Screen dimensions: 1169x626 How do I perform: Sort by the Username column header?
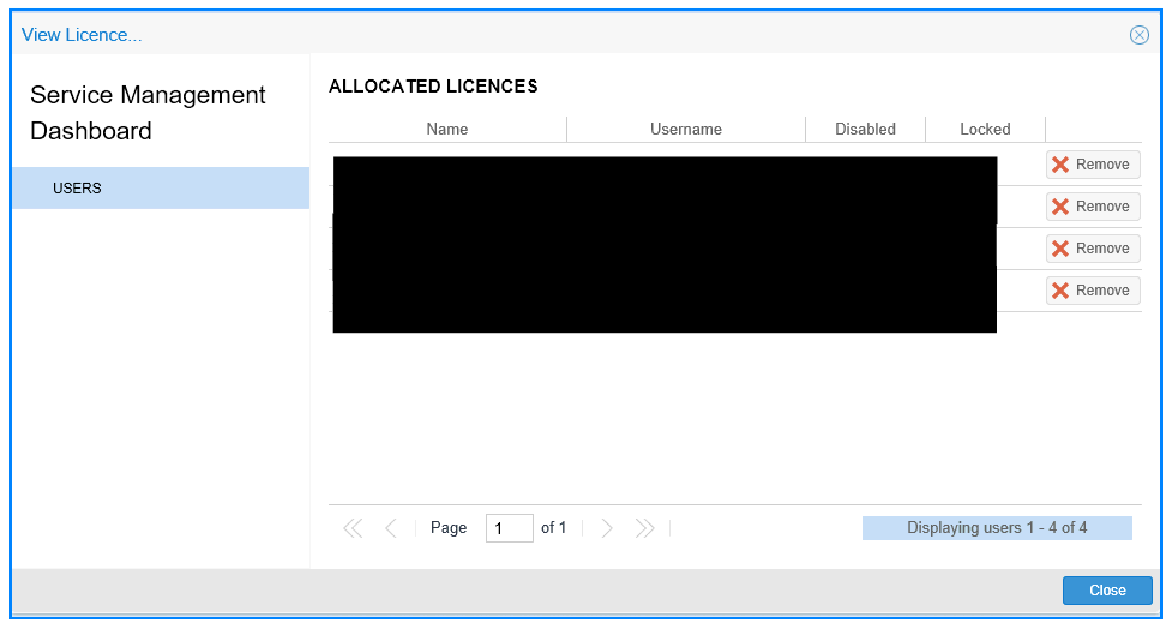(x=685, y=129)
